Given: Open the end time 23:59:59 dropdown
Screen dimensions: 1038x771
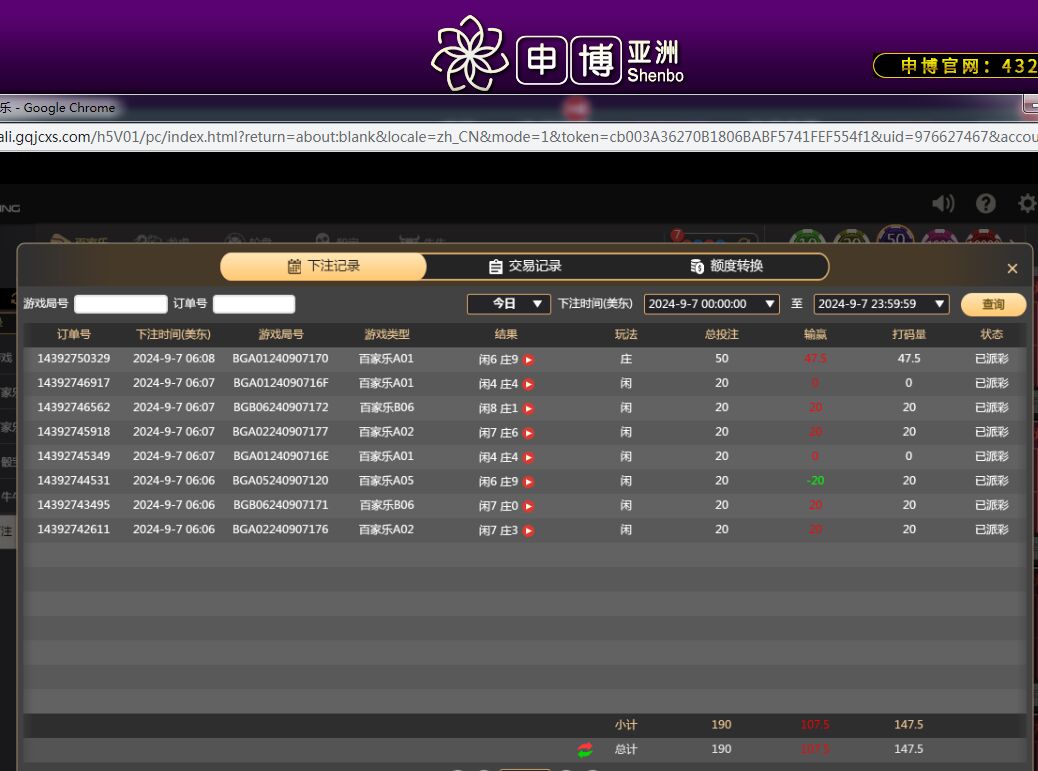Looking at the screenshot, I should [x=881, y=304].
